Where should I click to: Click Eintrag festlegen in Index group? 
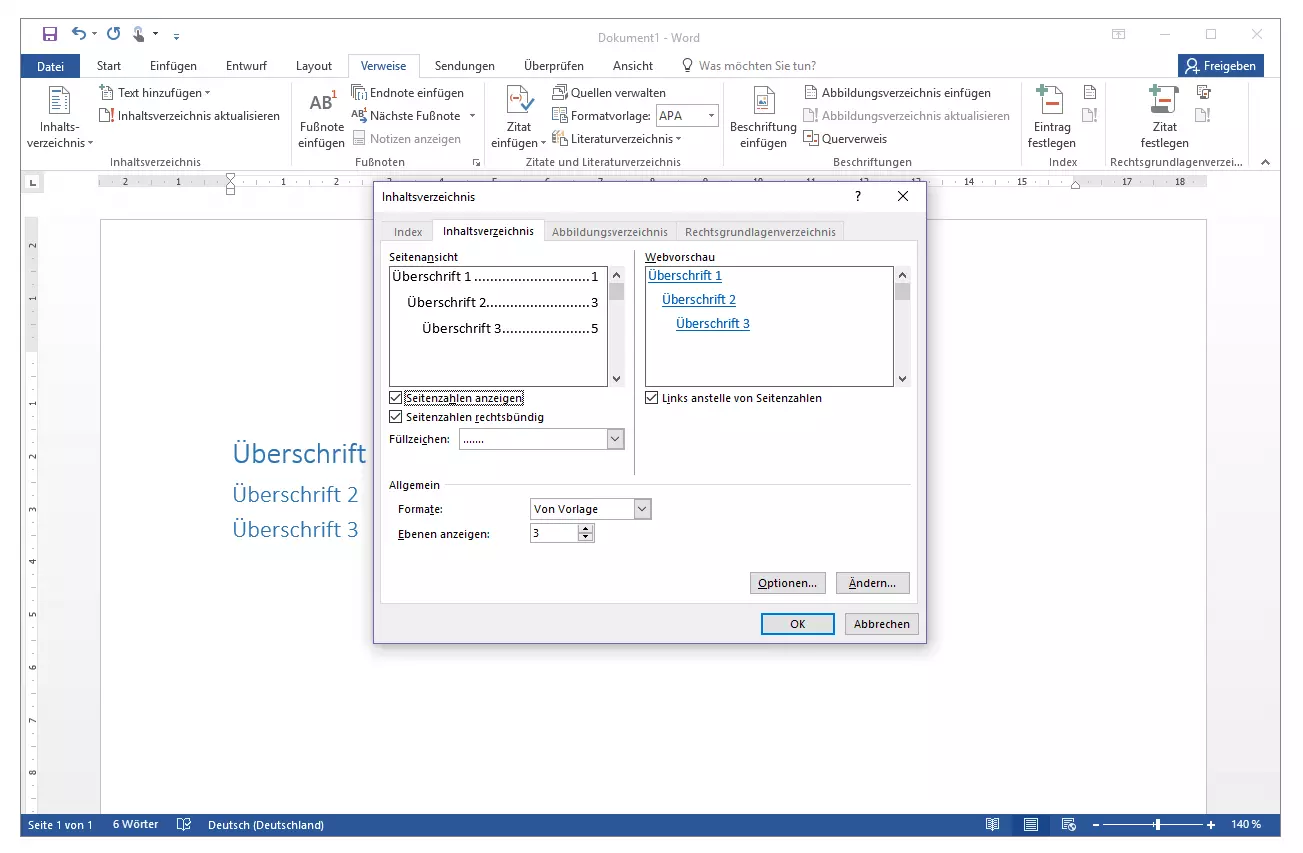click(1050, 118)
